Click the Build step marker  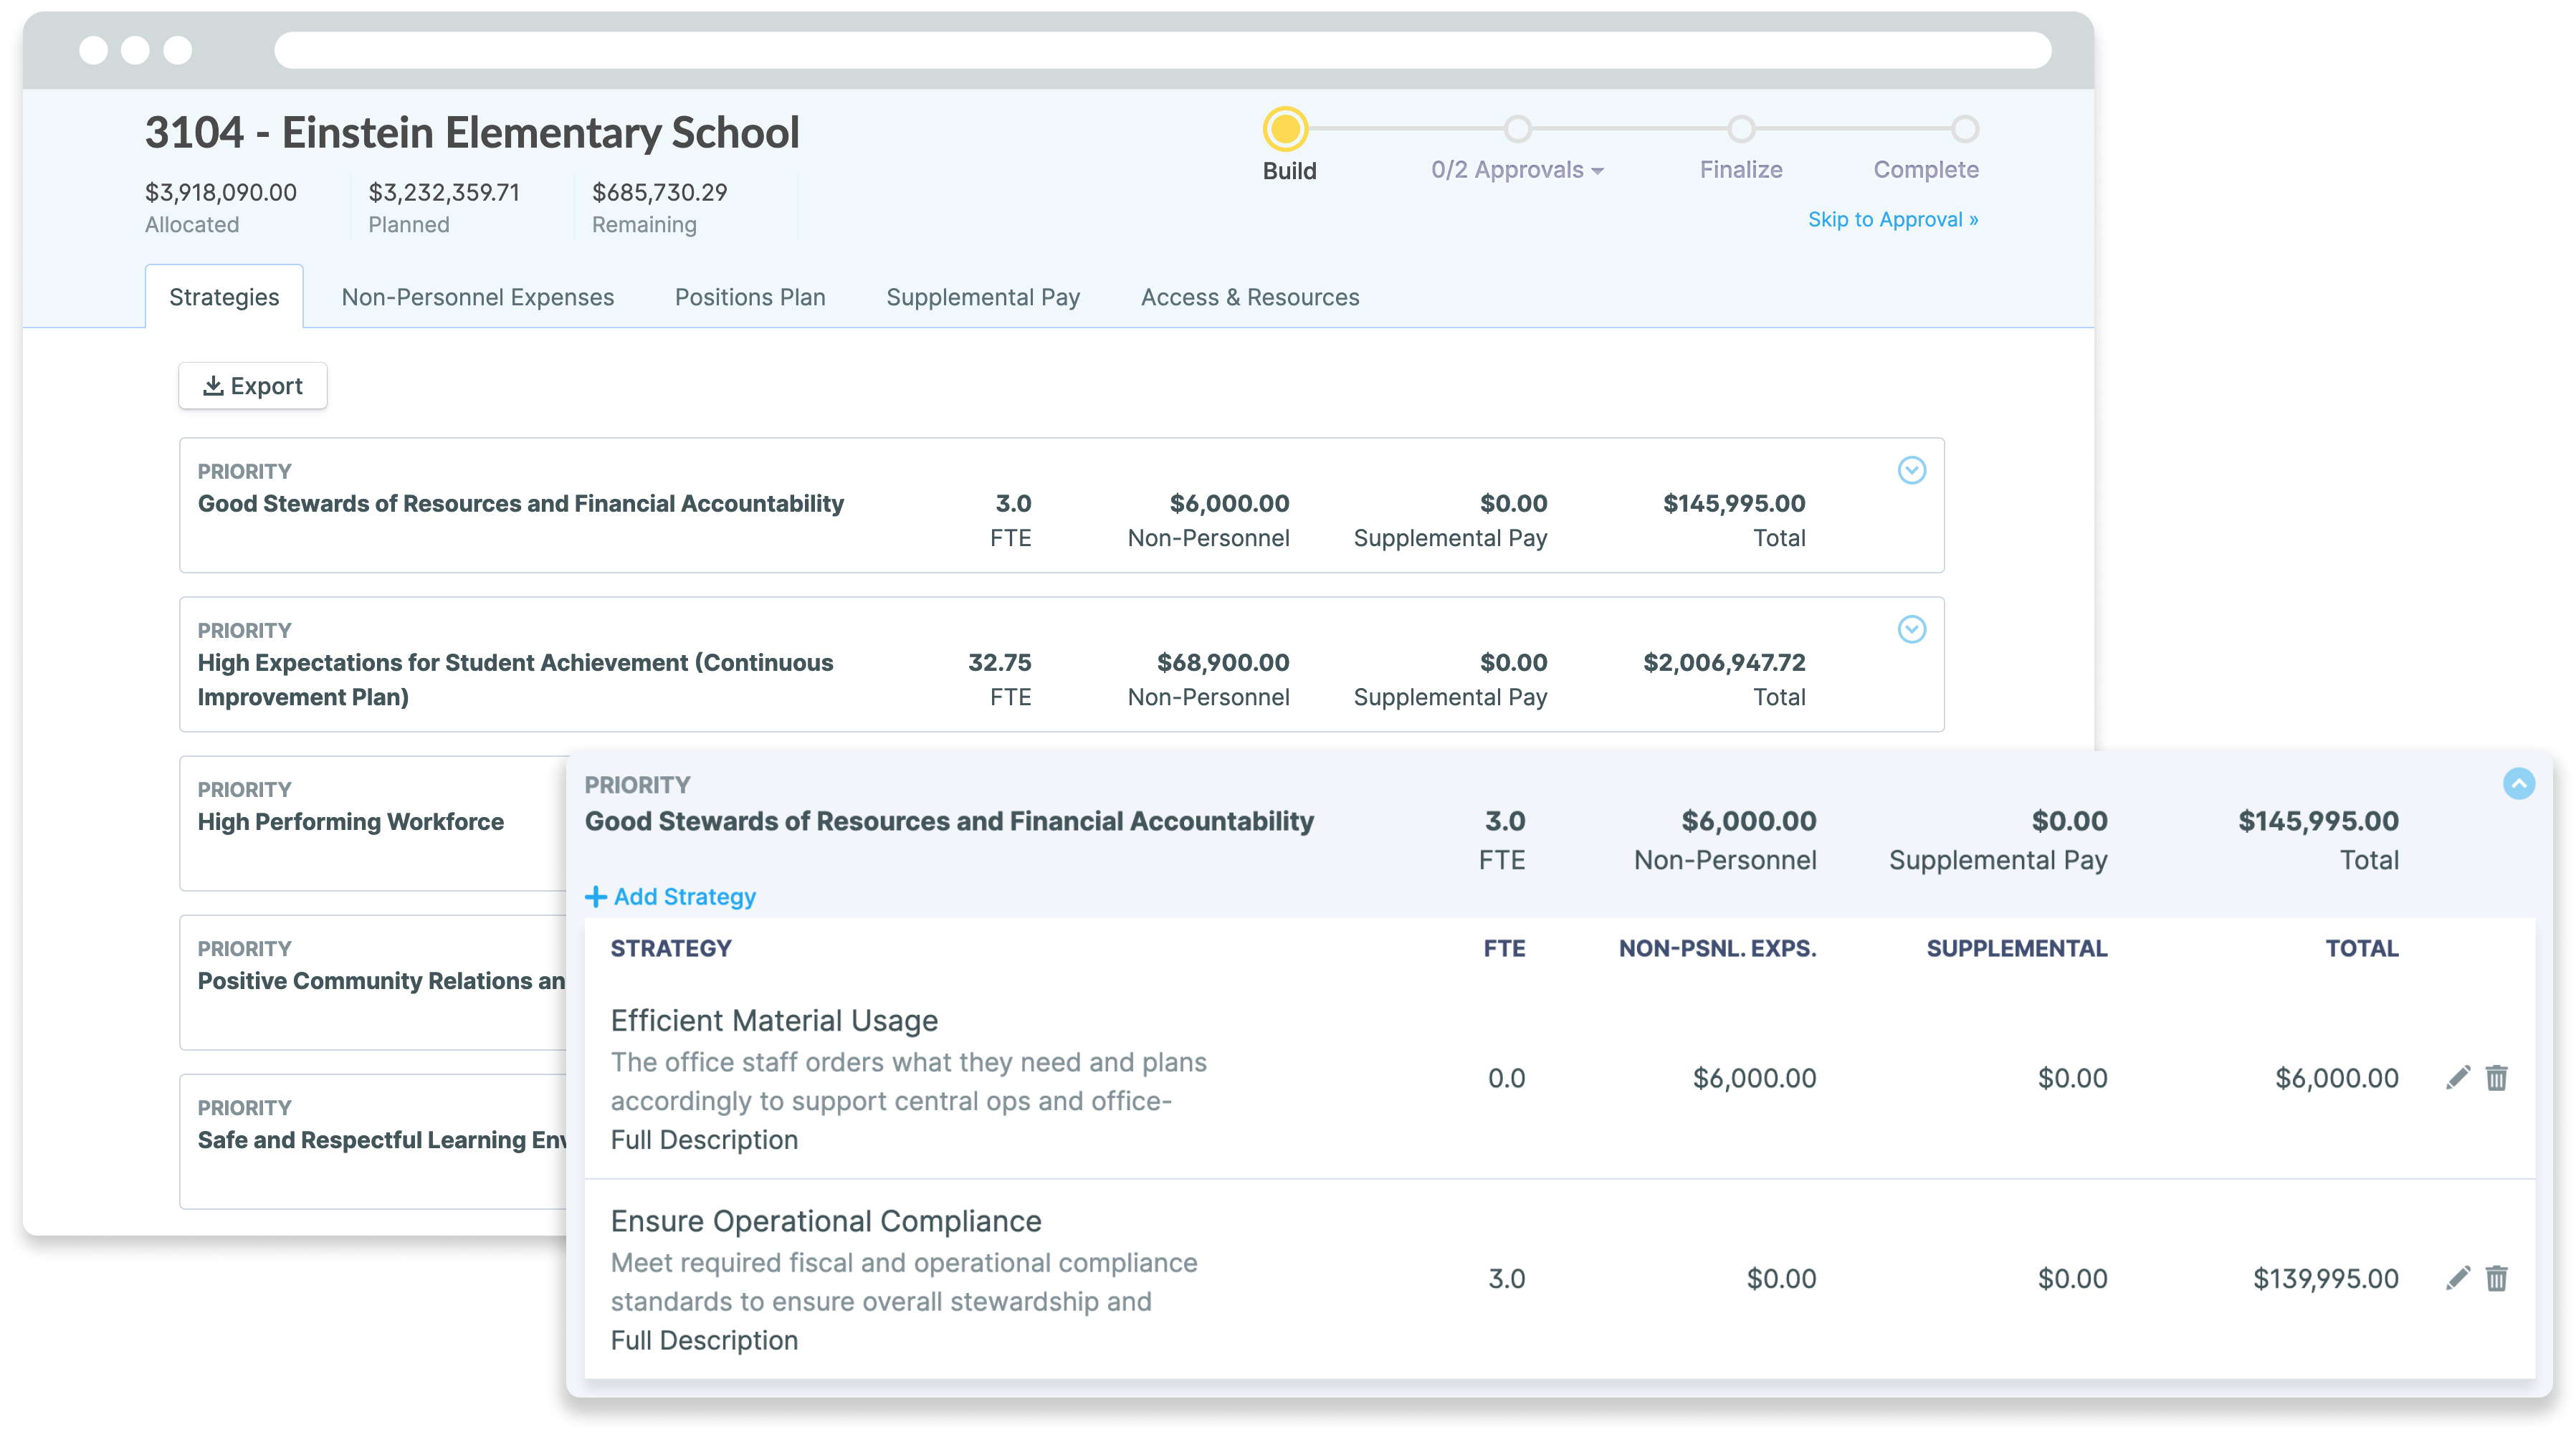[1285, 129]
